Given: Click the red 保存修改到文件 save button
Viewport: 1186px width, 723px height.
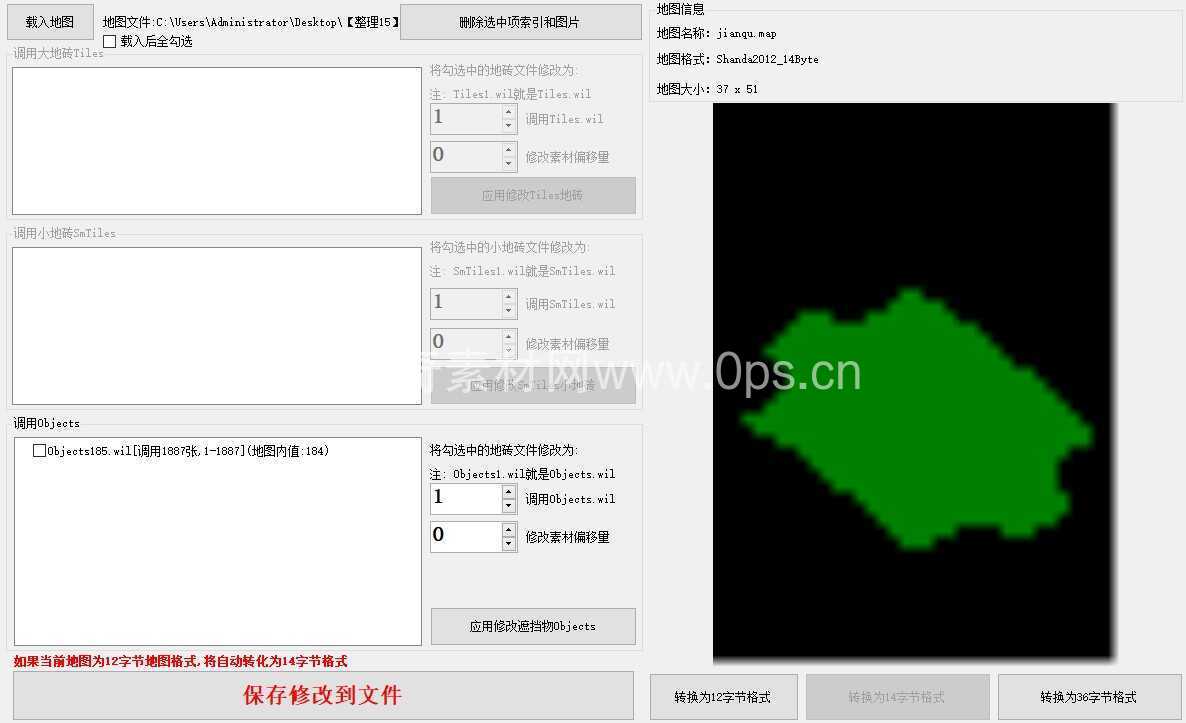Looking at the screenshot, I should pyautogui.click(x=323, y=696).
